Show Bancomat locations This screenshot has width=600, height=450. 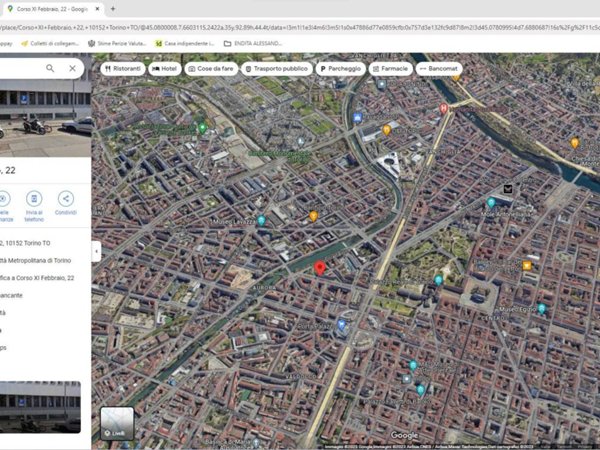[437, 68]
